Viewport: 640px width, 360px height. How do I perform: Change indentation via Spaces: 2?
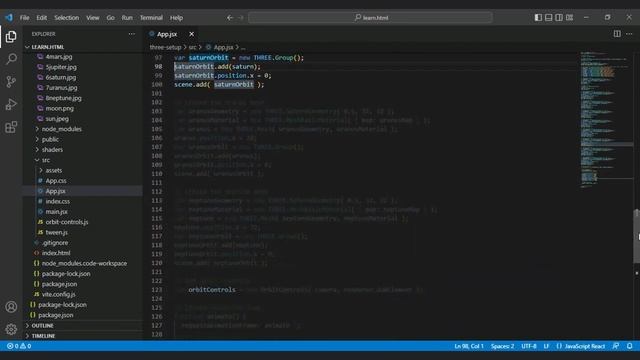[502, 346]
